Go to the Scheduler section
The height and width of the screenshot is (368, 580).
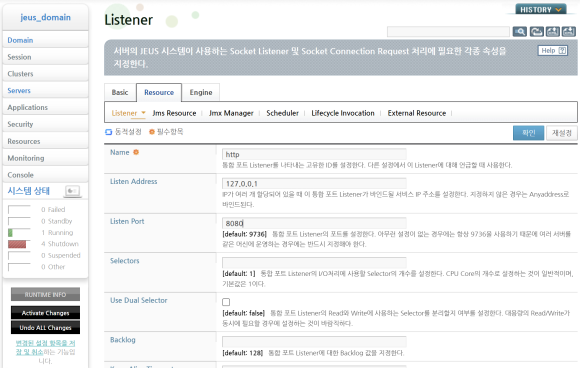(282, 113)
